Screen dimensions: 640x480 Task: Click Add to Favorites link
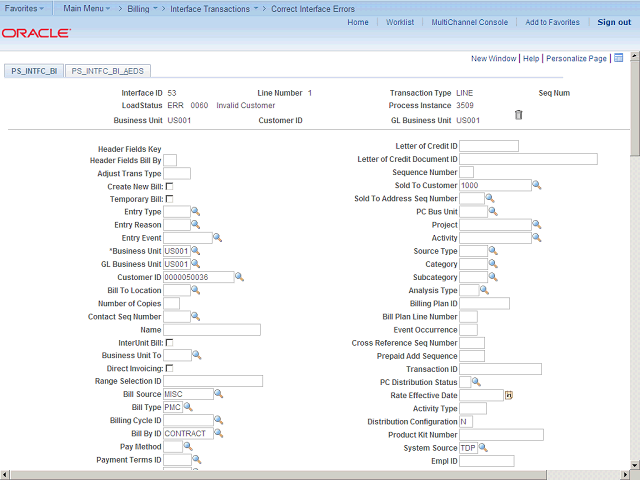(552, 22)
